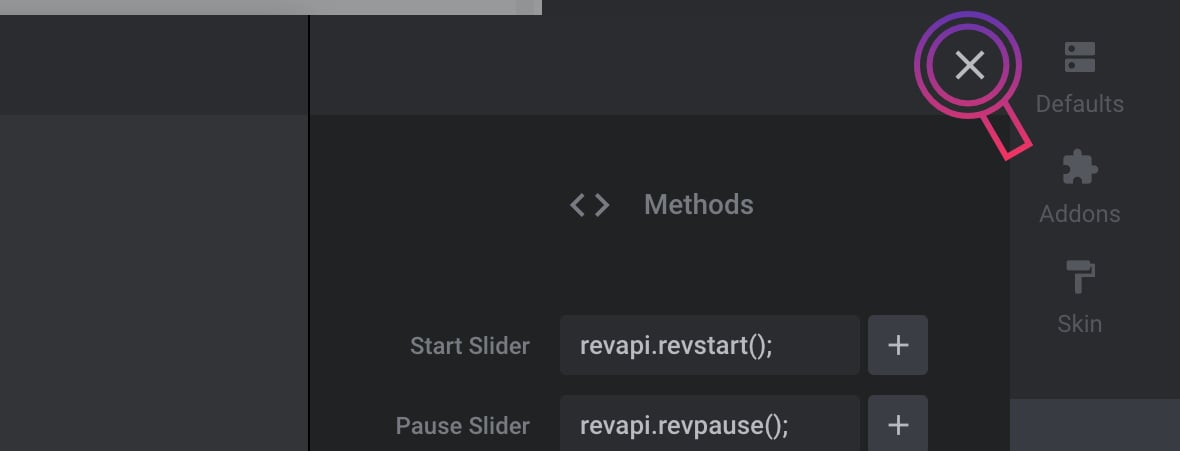Select the revapi.revpause(); code field
1180x451 pixels.
[710, 424]
